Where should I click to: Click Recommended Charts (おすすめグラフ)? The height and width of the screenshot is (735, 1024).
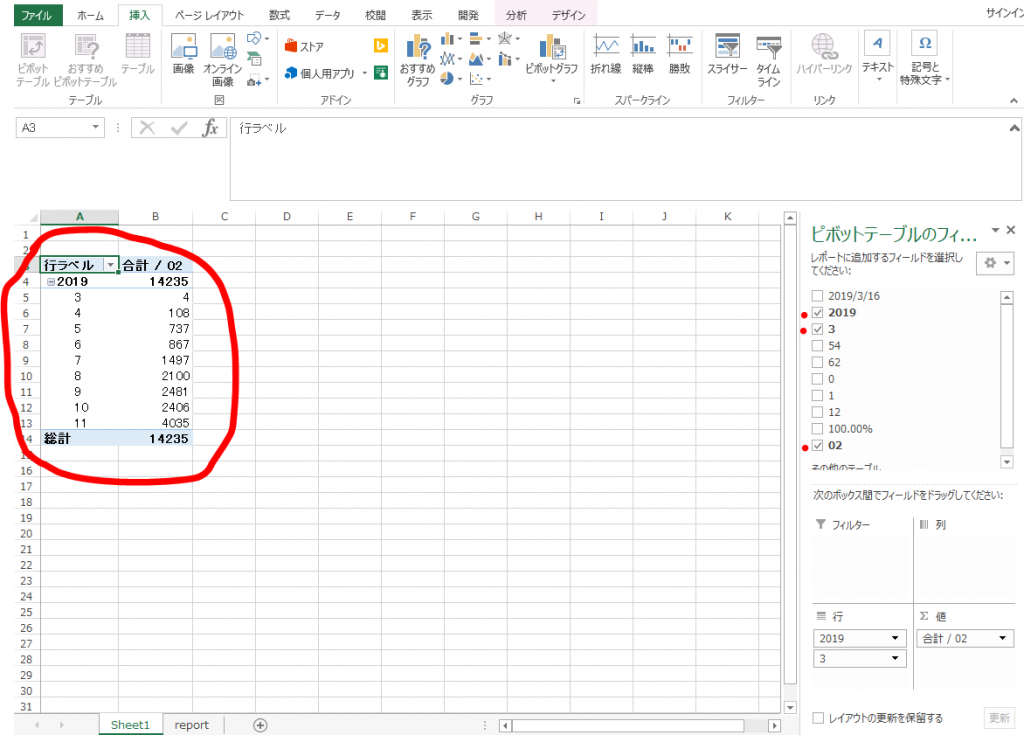click(x=417, y=60)
